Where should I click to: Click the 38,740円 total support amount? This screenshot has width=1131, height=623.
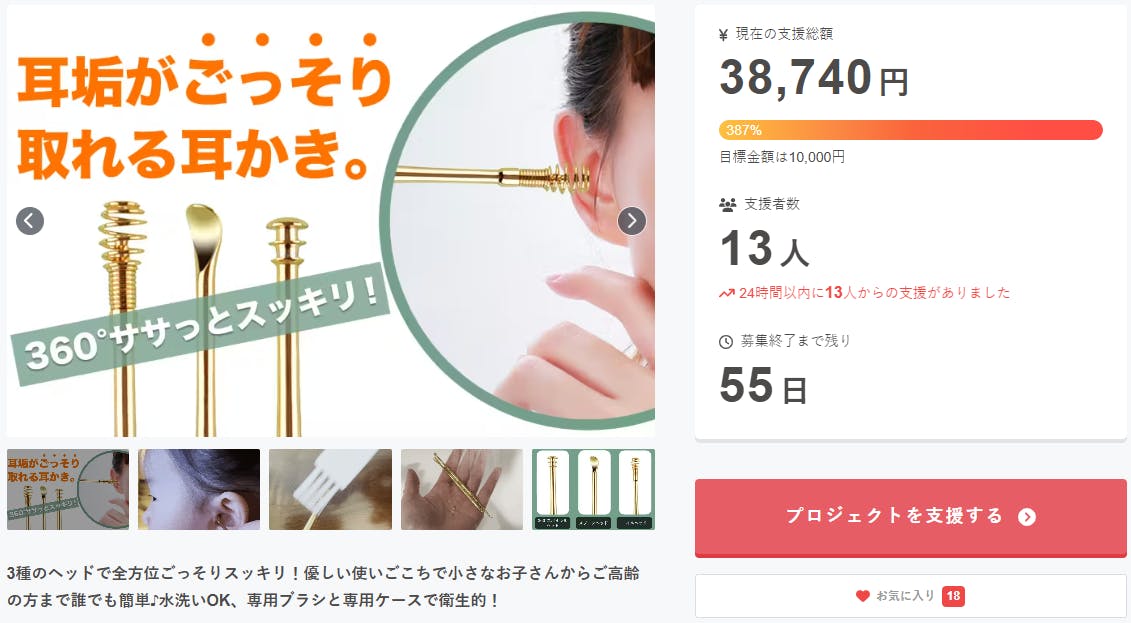point(814,78)
